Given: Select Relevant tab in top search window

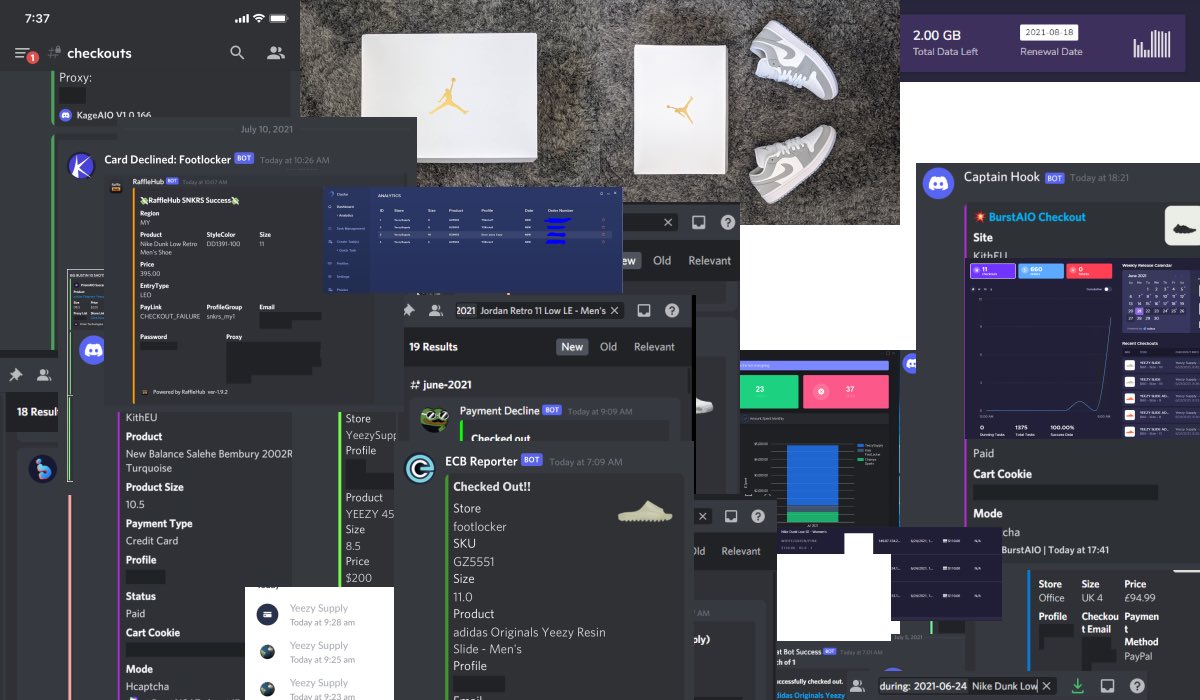Looking at the screenshot, I should coord(709,260).
